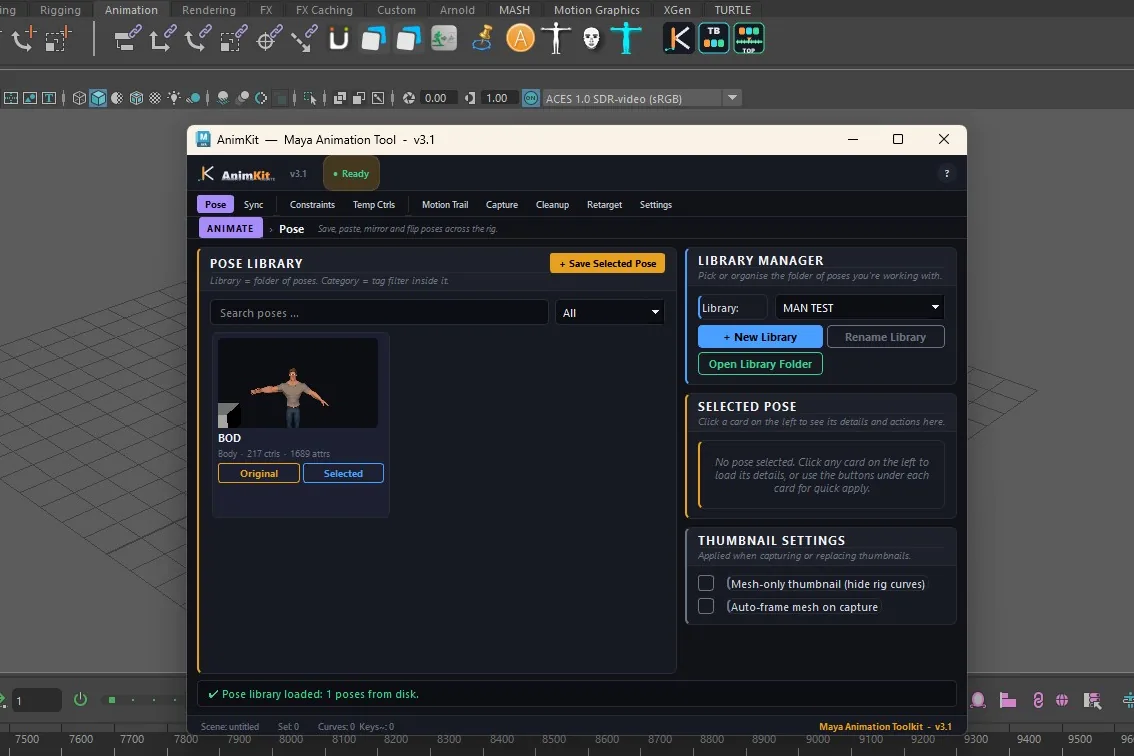Enable Mesh-only thumbnail checkbox

[706, 583]
